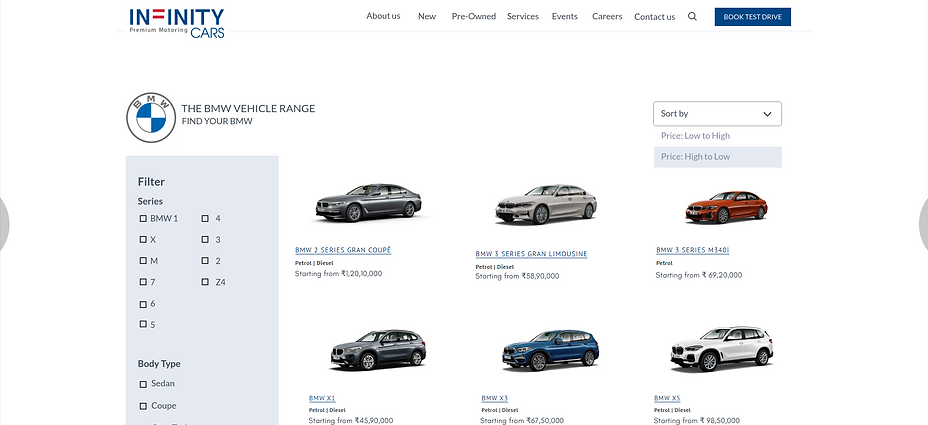Open the BMW X5 link
Viewport: 928px width, 425px height.
pyautogui.click(x=667, y=398)
